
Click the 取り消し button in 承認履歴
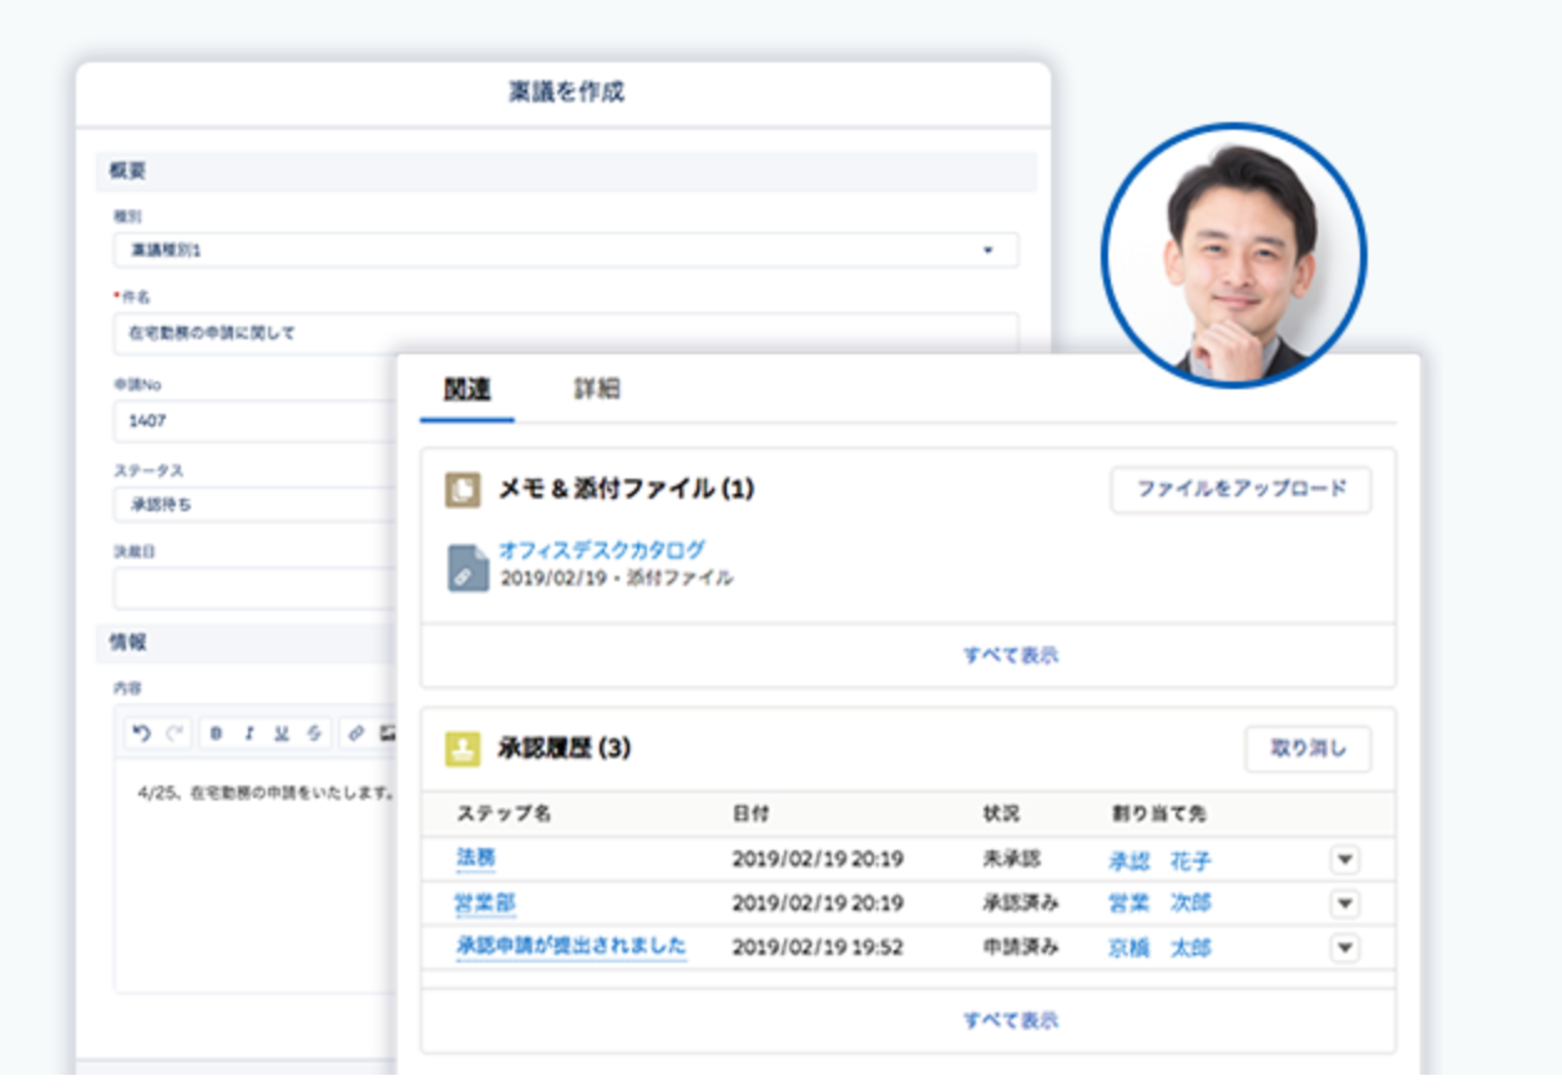coord(1308,748)
